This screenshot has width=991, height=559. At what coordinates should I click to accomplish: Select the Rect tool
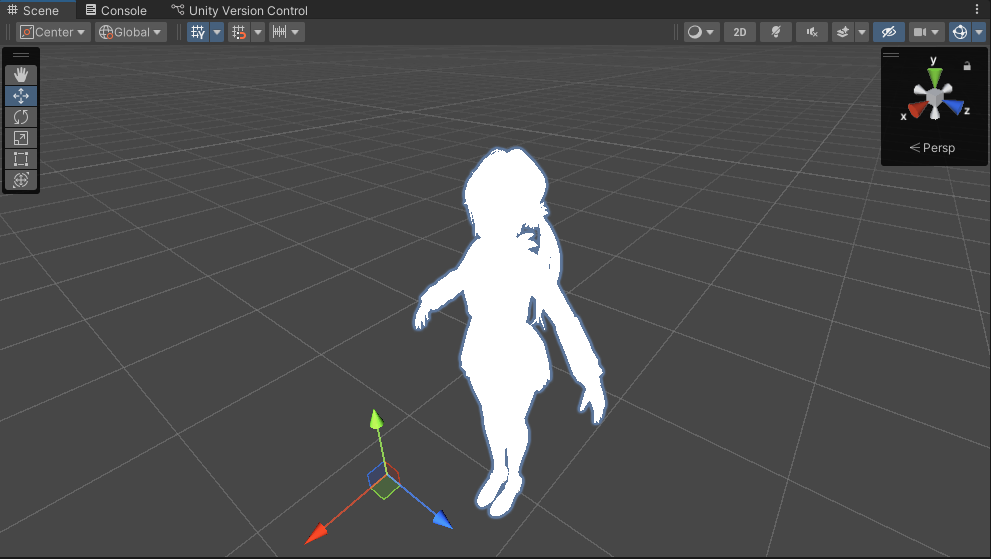[21, 159]
